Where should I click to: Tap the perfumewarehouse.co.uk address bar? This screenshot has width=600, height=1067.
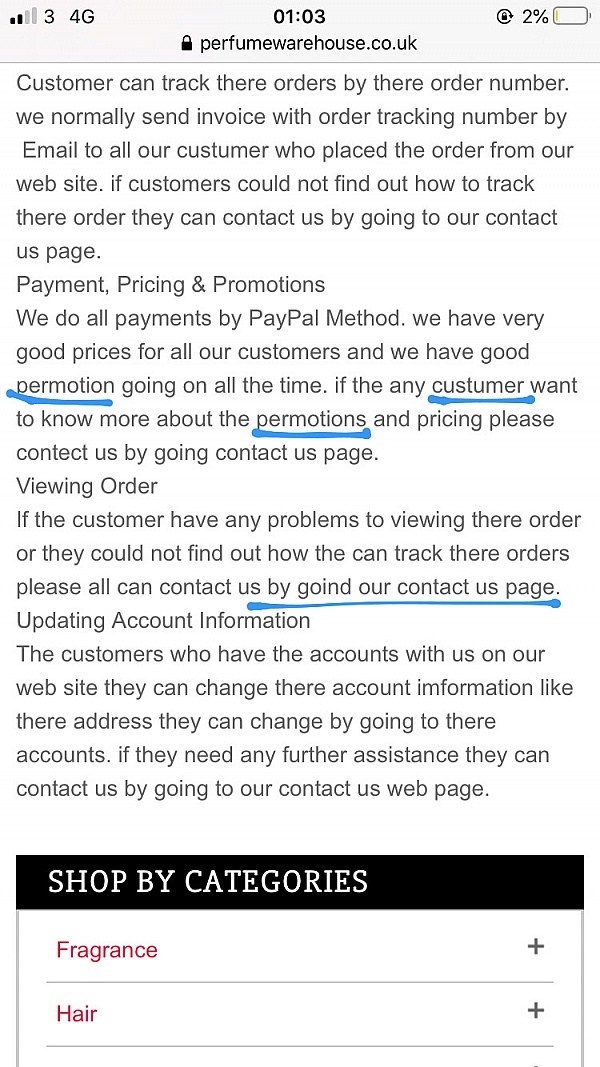pyautogui.click(x=300, y=44)
